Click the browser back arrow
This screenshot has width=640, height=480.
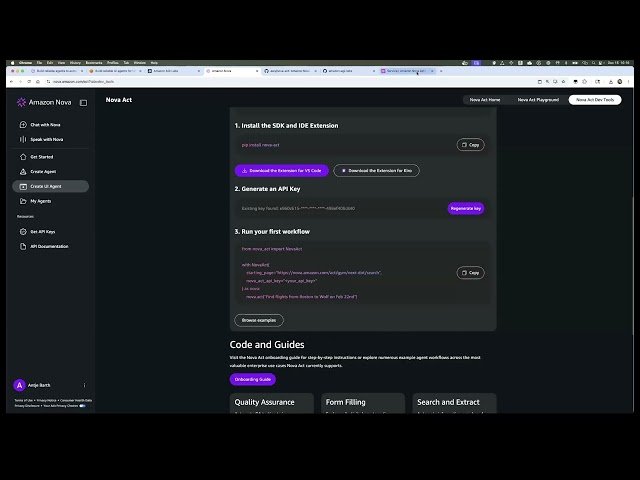[x=11, y=82]
